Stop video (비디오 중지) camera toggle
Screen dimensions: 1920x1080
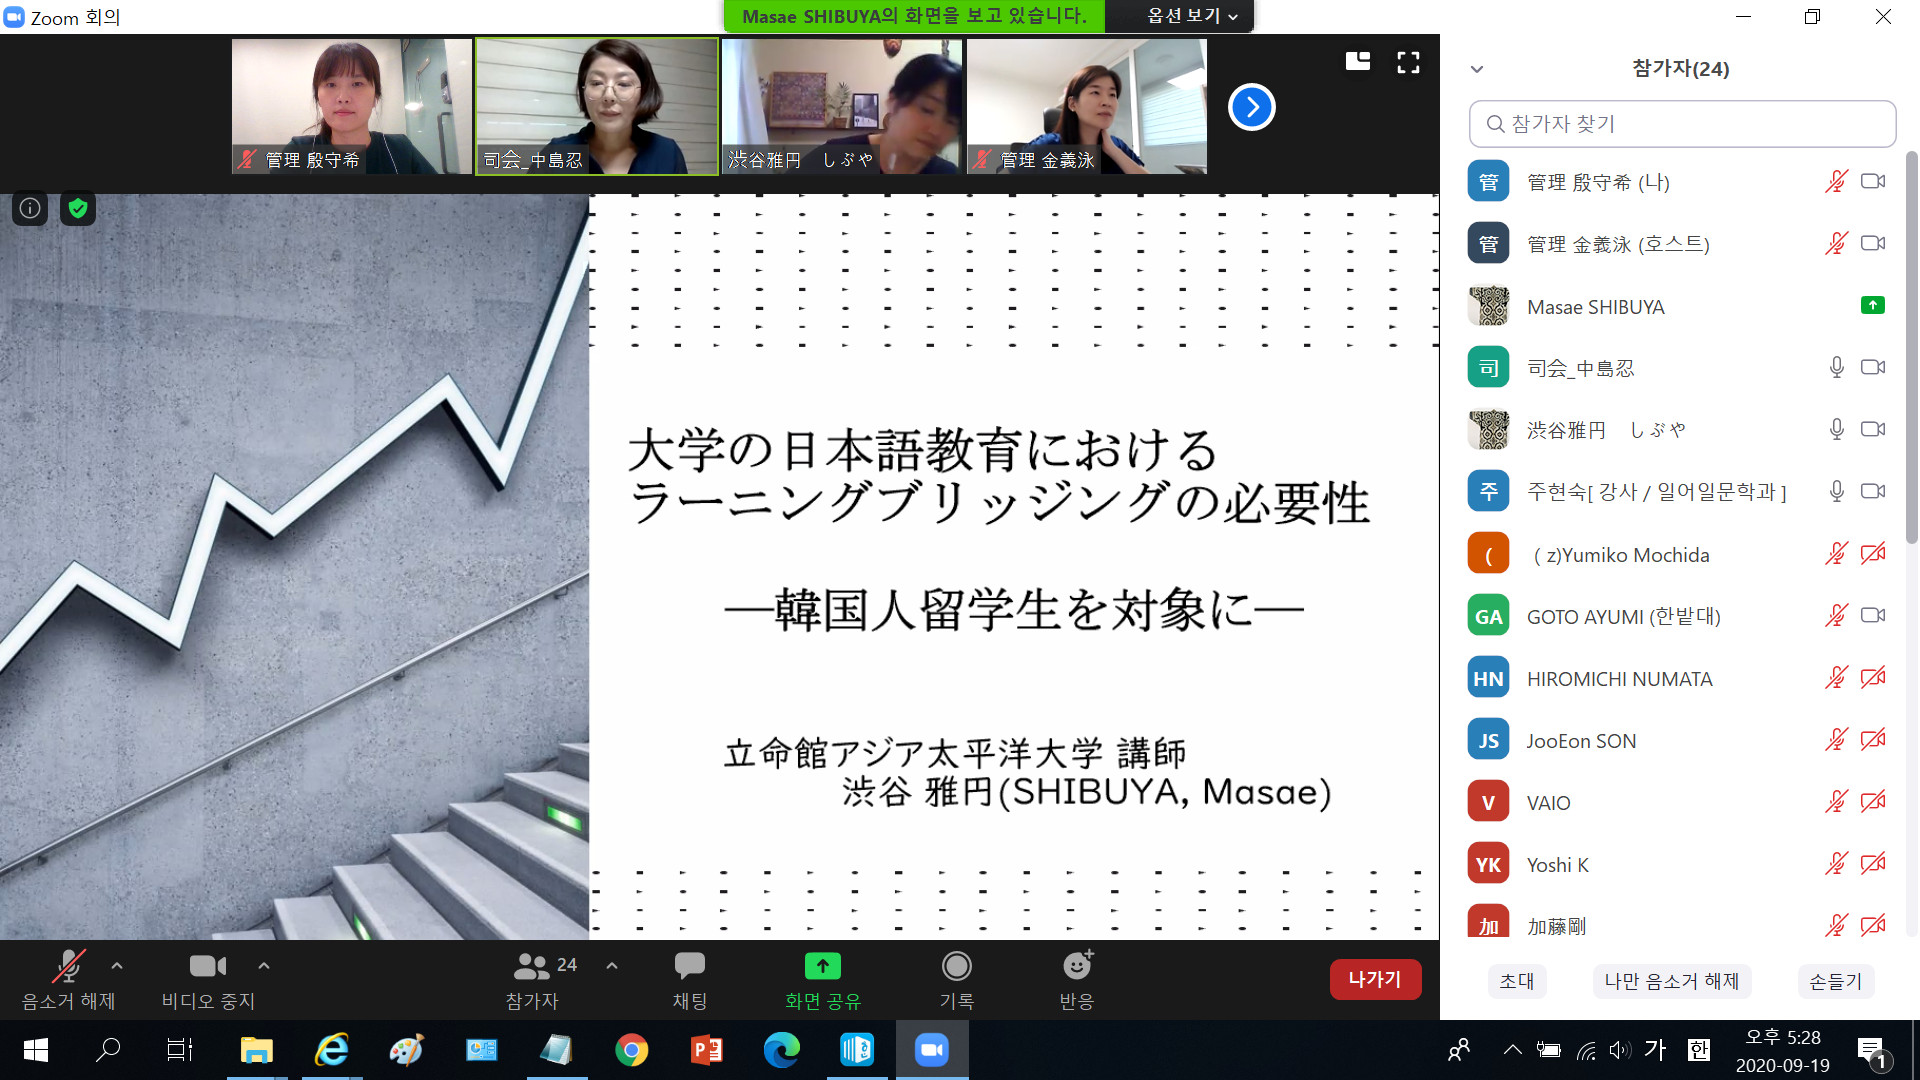(208, 967)
